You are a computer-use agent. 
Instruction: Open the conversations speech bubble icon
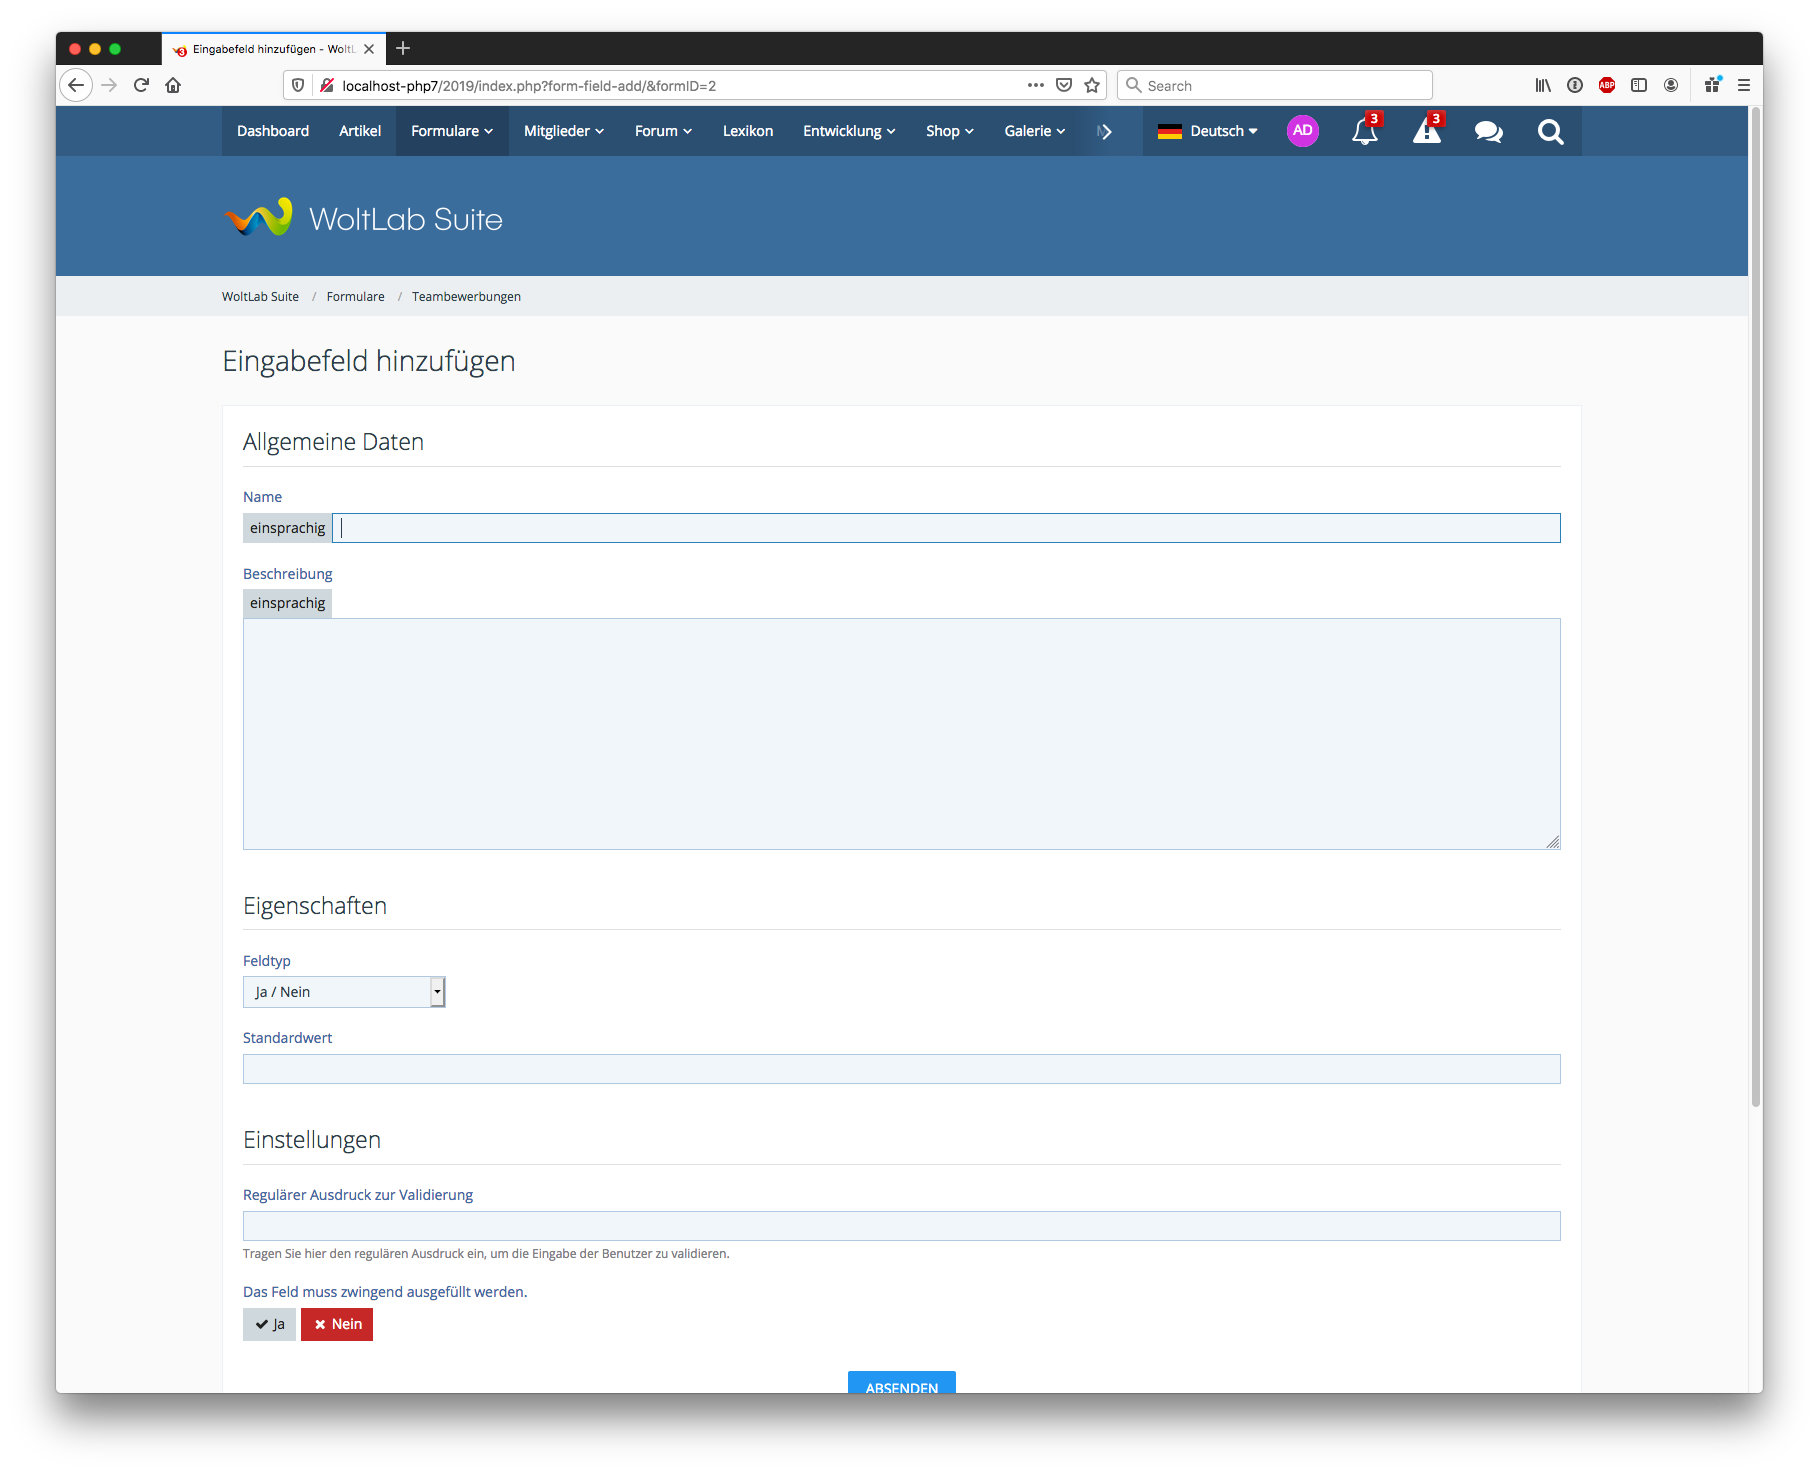(1488, 132)
